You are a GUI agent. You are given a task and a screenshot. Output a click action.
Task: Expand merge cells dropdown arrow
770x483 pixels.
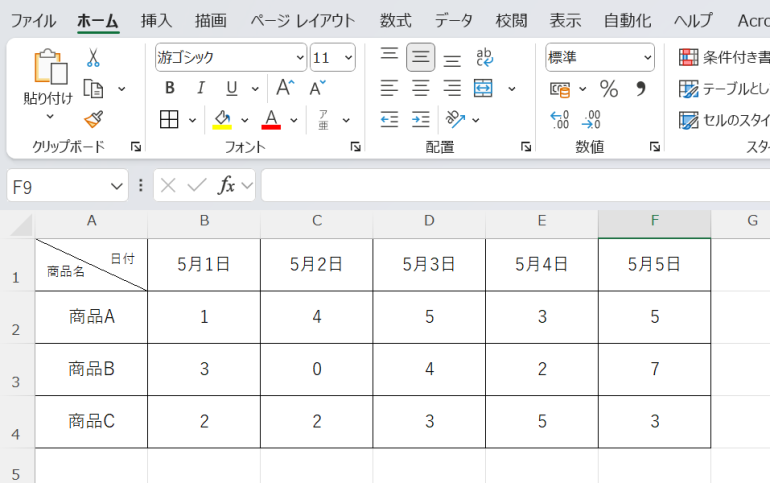coord(512,89)
